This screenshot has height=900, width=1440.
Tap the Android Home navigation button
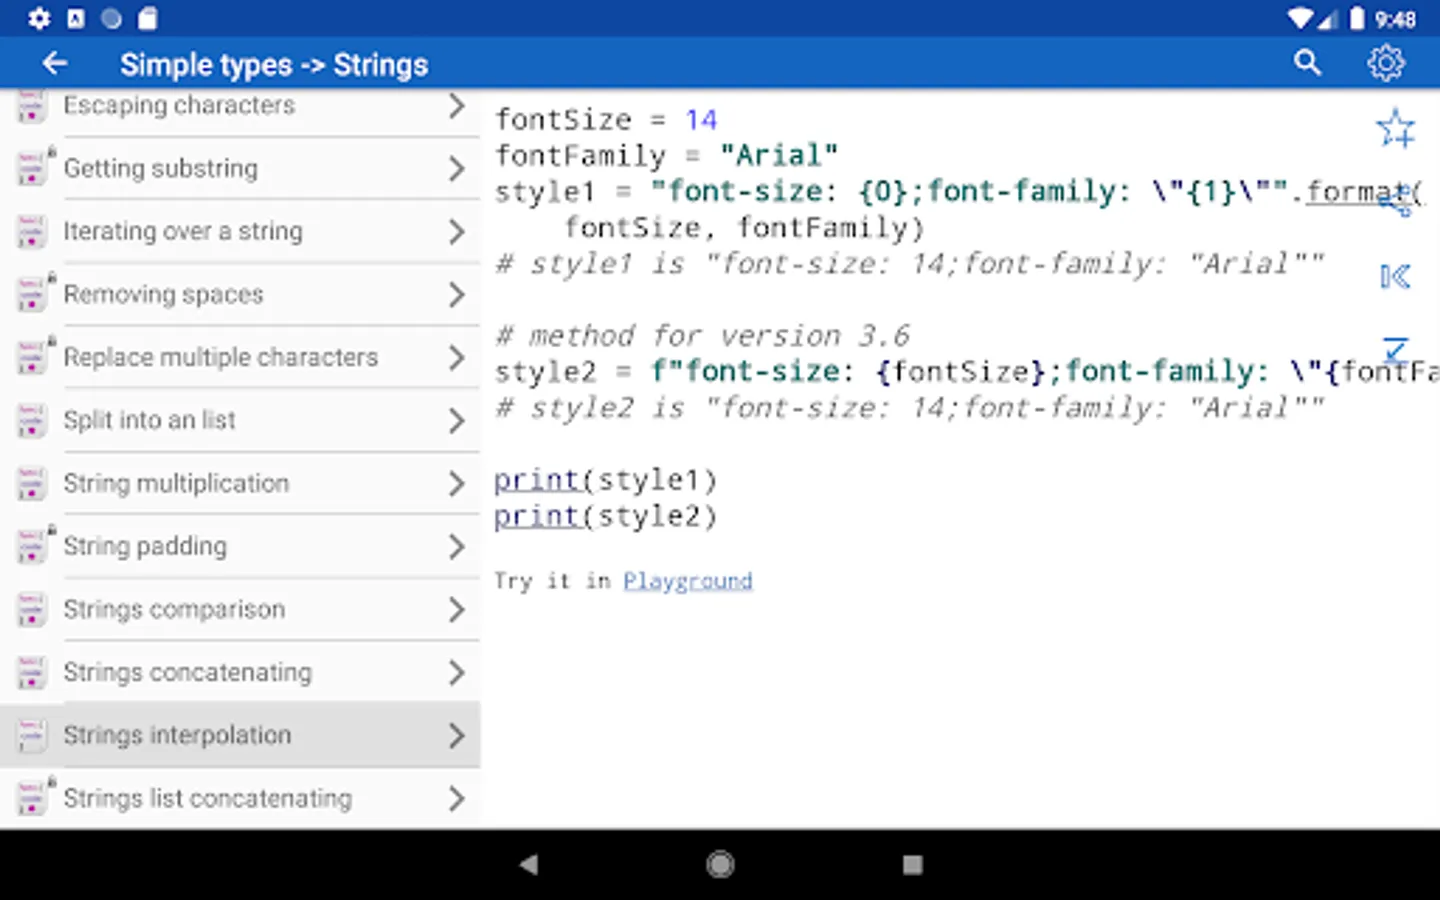click(720, 864)
